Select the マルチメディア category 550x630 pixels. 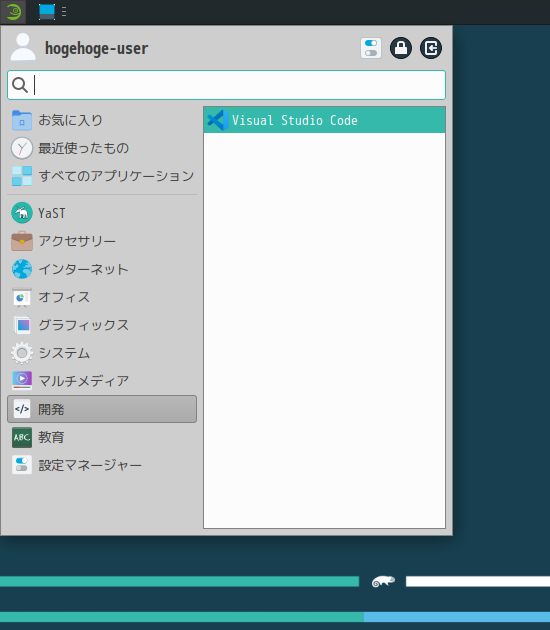pos(102,381)
